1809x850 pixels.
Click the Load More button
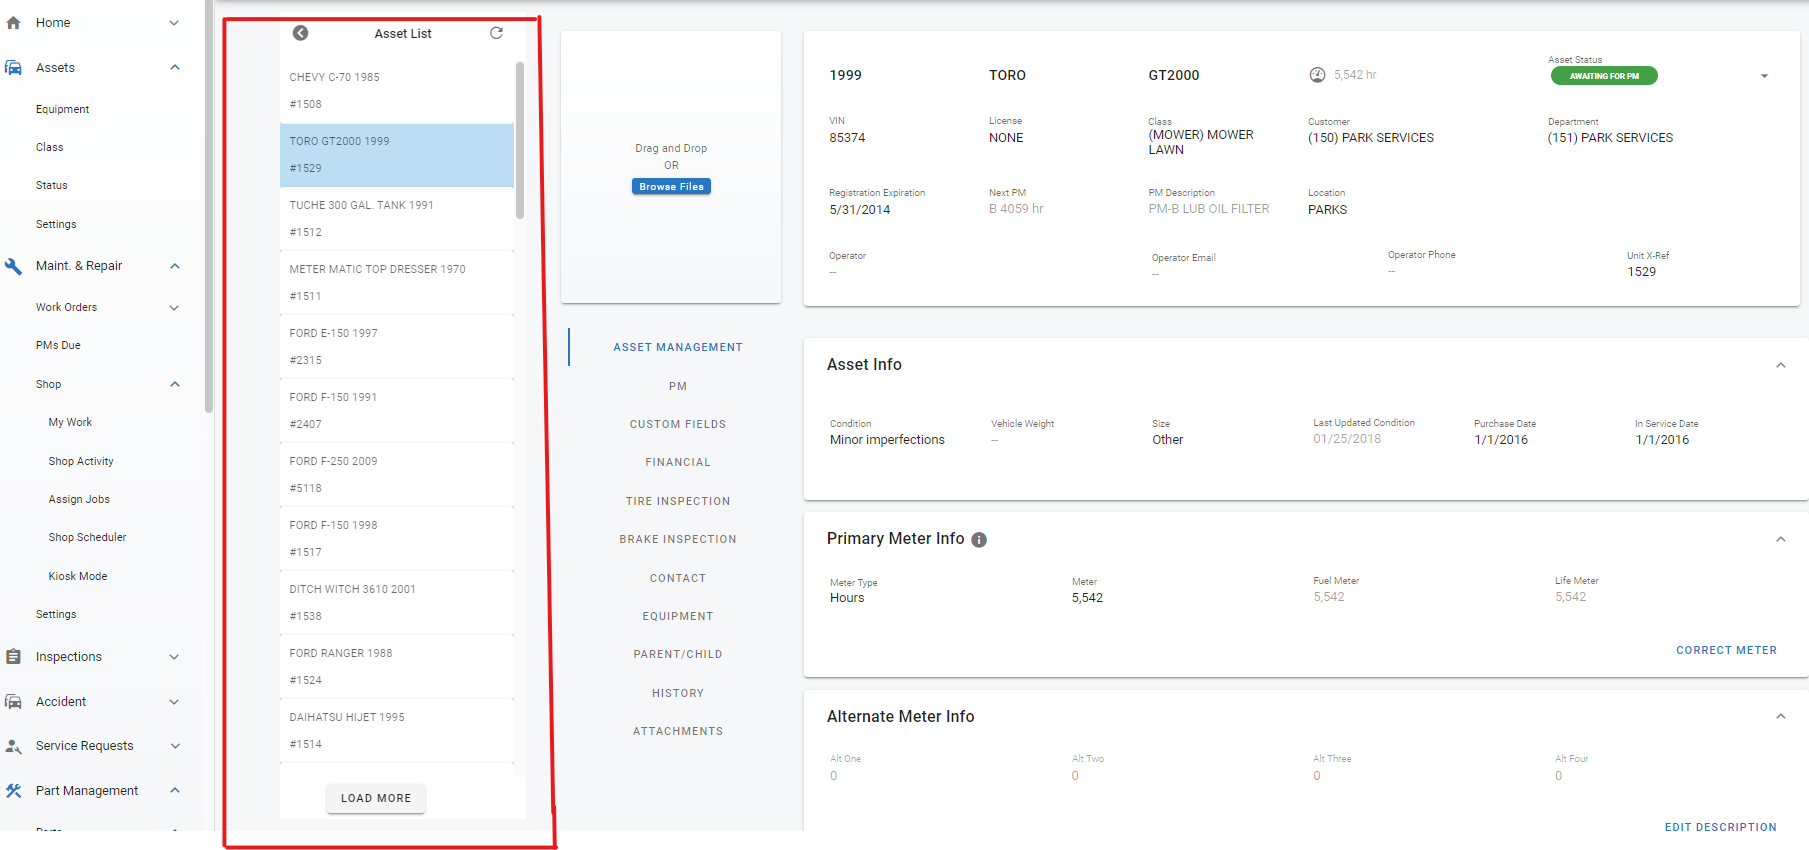tap(376, 798)
